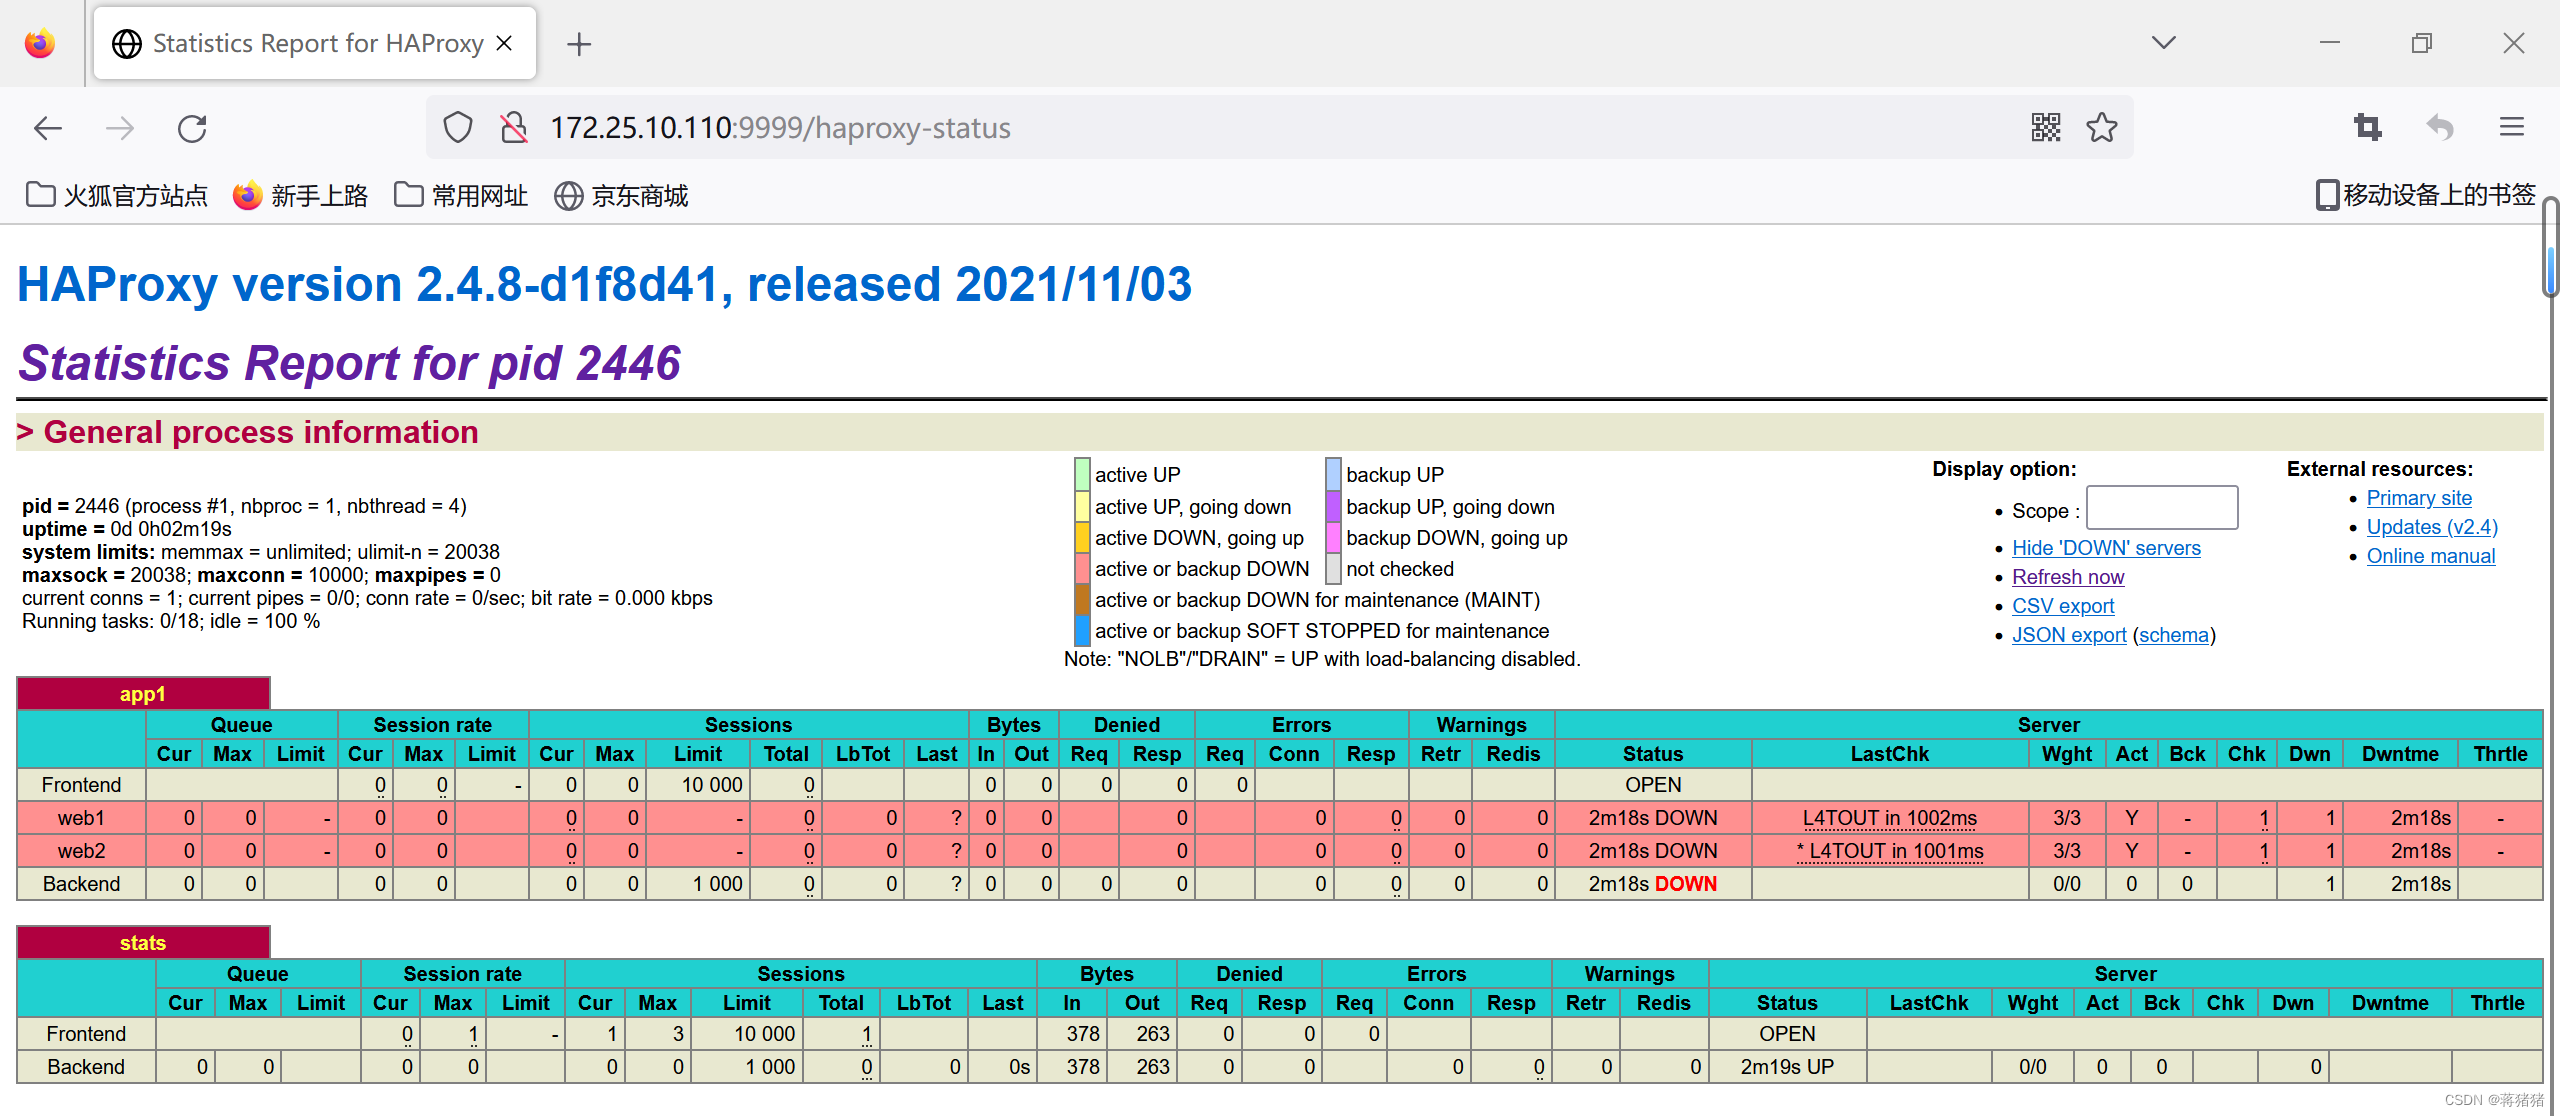Screen dimensions: 2560x1116
Task: Click the app1 Frontend OPEN status
Action: [x=1653, y=785]
